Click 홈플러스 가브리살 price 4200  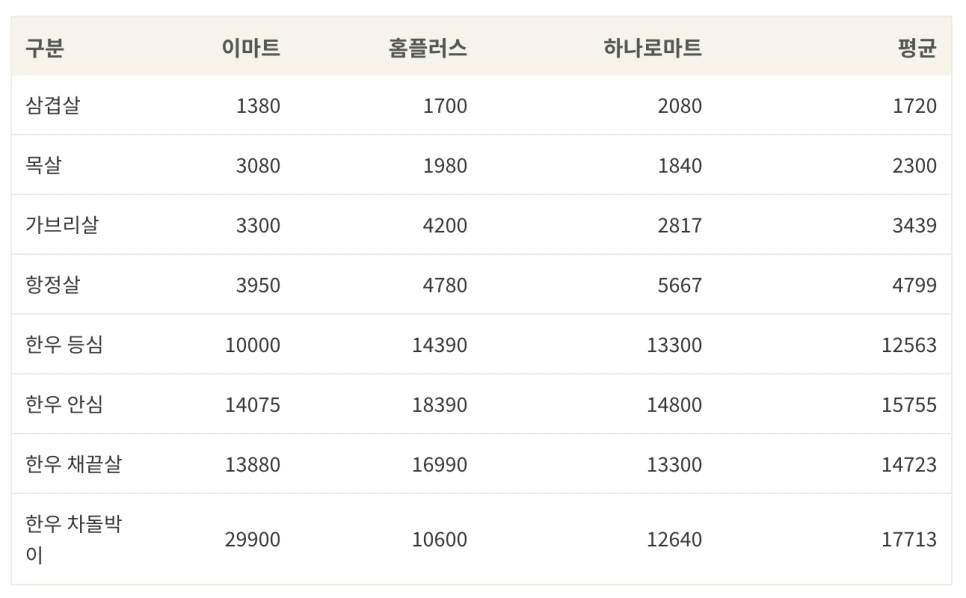[x=444, y=225]
